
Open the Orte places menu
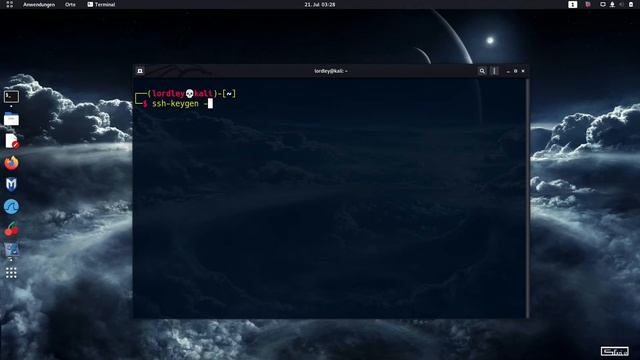pos(70,4)
